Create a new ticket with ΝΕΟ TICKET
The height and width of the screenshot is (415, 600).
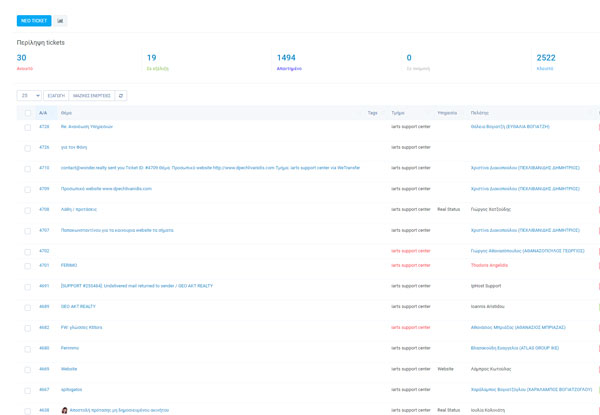pyautogui.click(x=34, y=21)
